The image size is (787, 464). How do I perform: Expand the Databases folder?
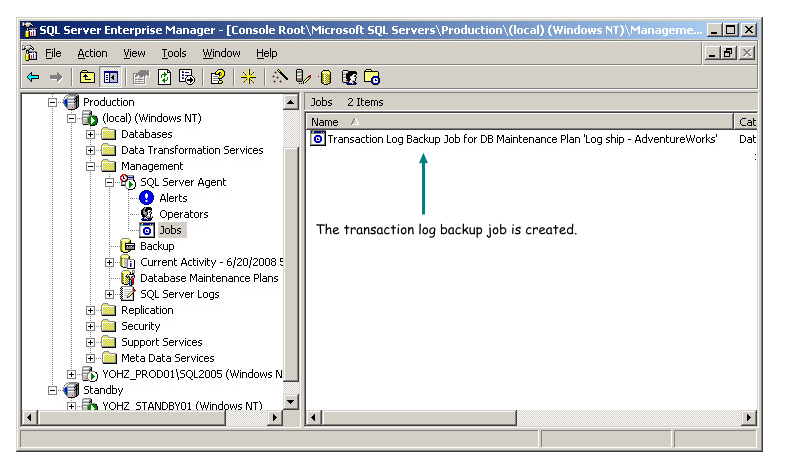click(x=90, y=135)
